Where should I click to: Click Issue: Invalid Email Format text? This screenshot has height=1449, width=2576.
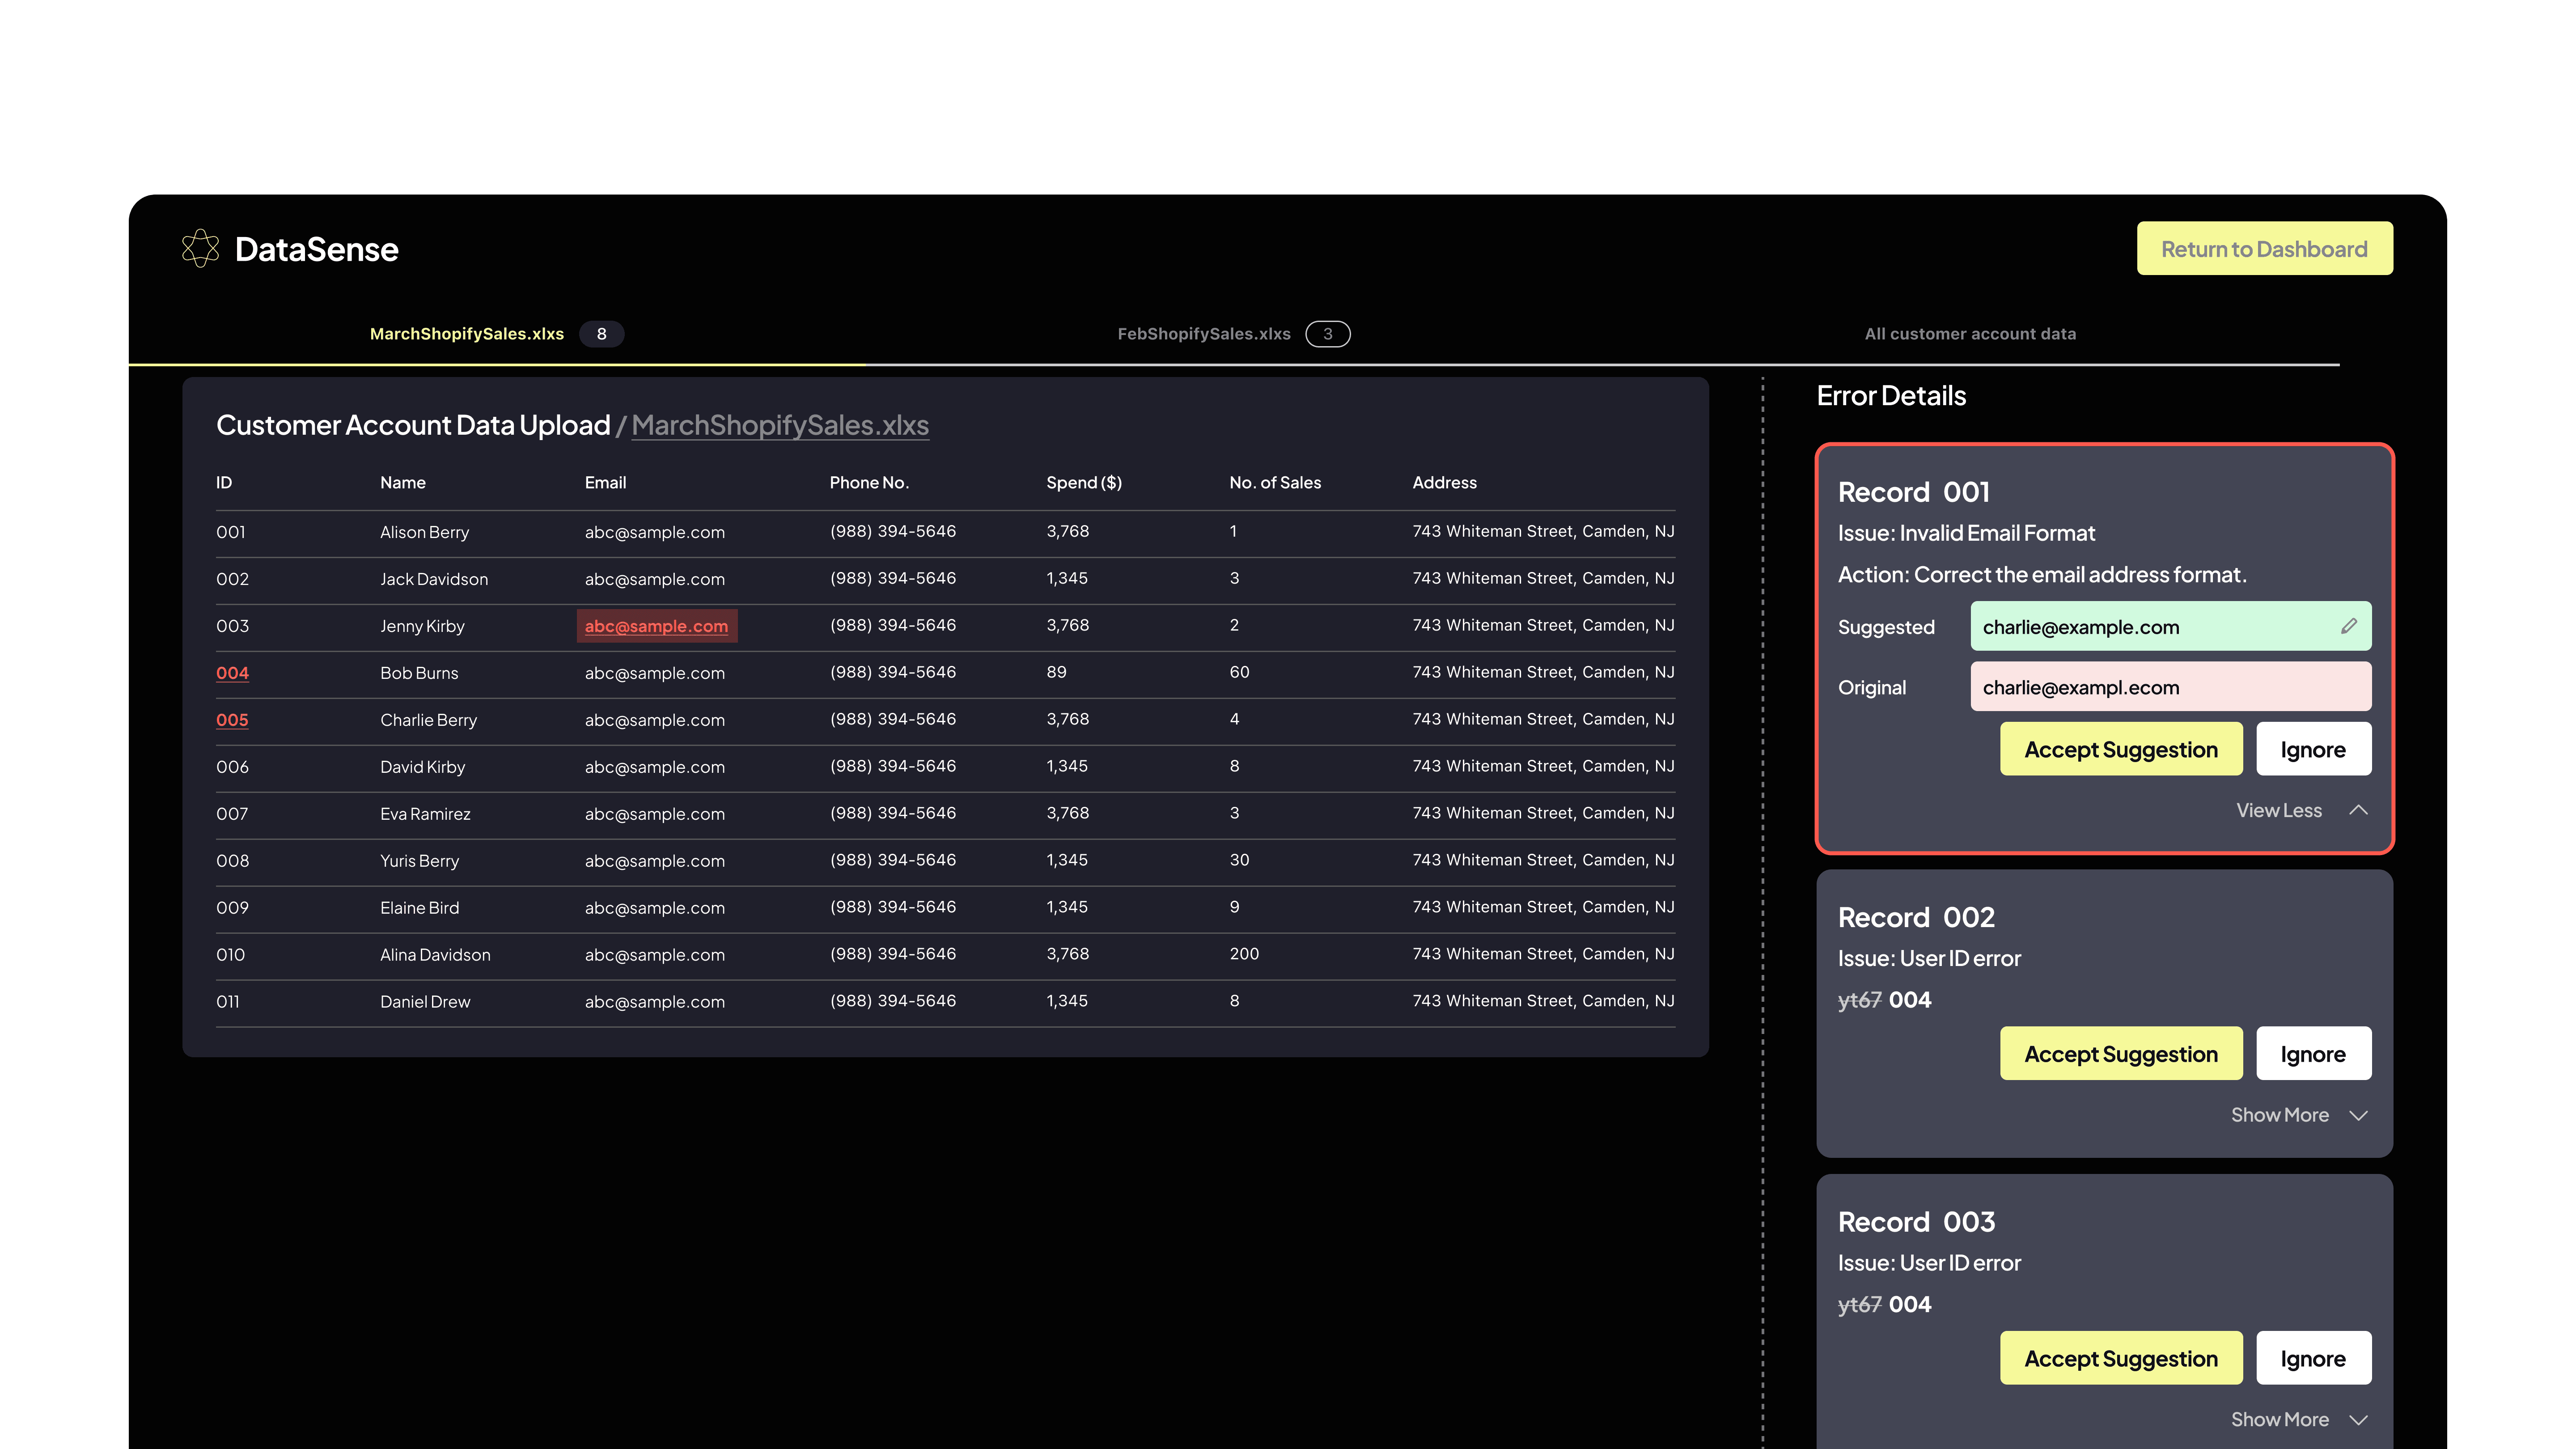coord(1965,533)
